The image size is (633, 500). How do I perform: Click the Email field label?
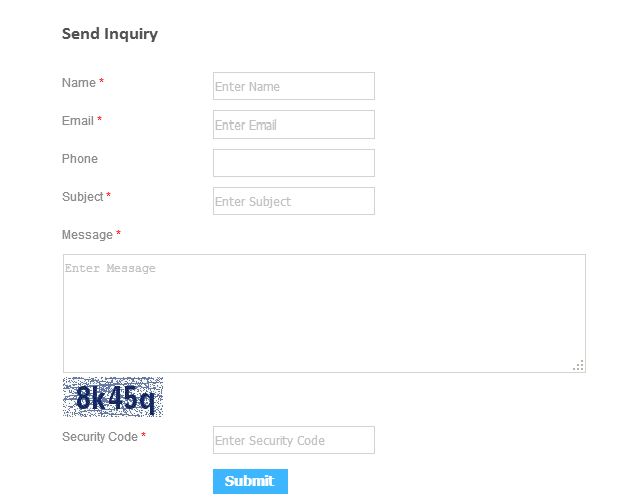78,121
